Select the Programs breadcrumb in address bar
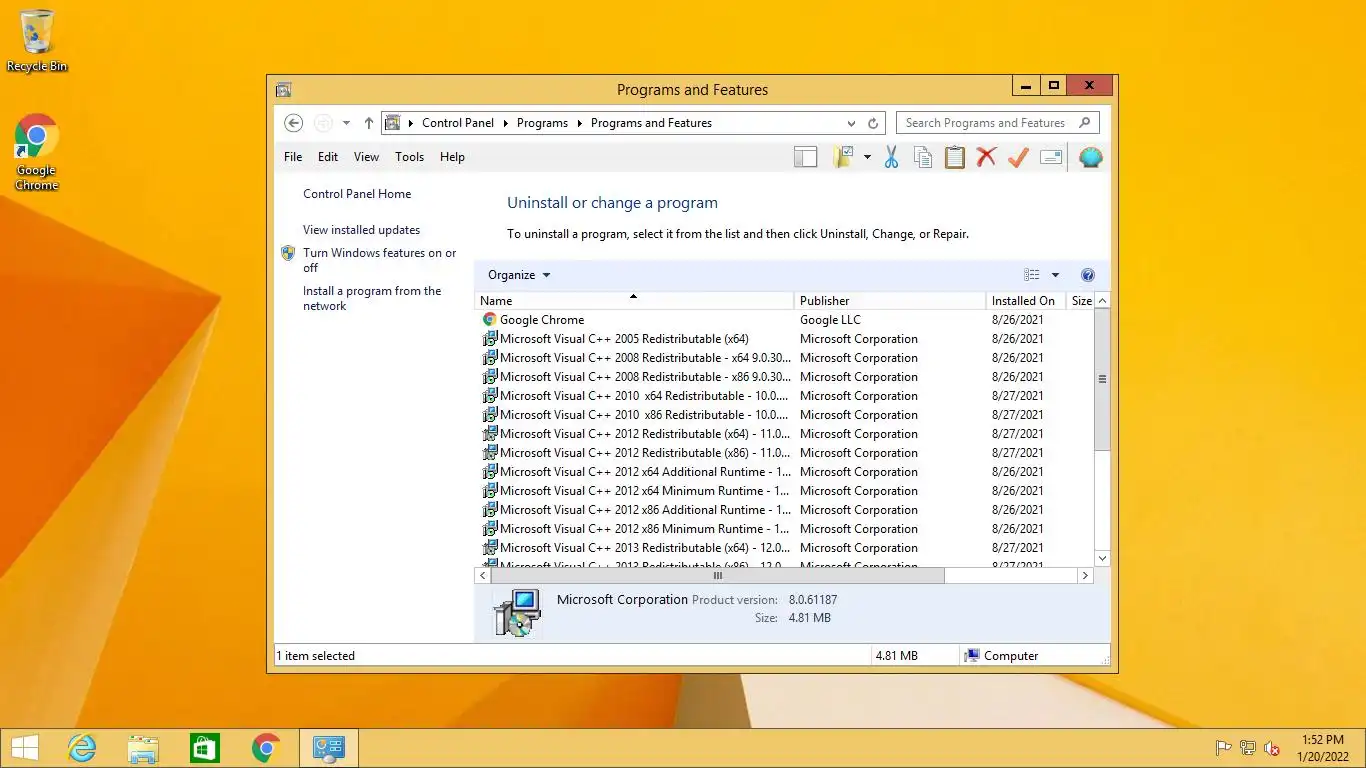The width and height of the screenshot is (1366, 768). pos(542,123)
